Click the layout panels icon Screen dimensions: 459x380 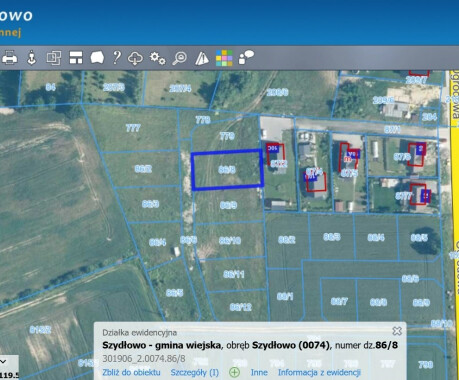click(x=76, y=58)
